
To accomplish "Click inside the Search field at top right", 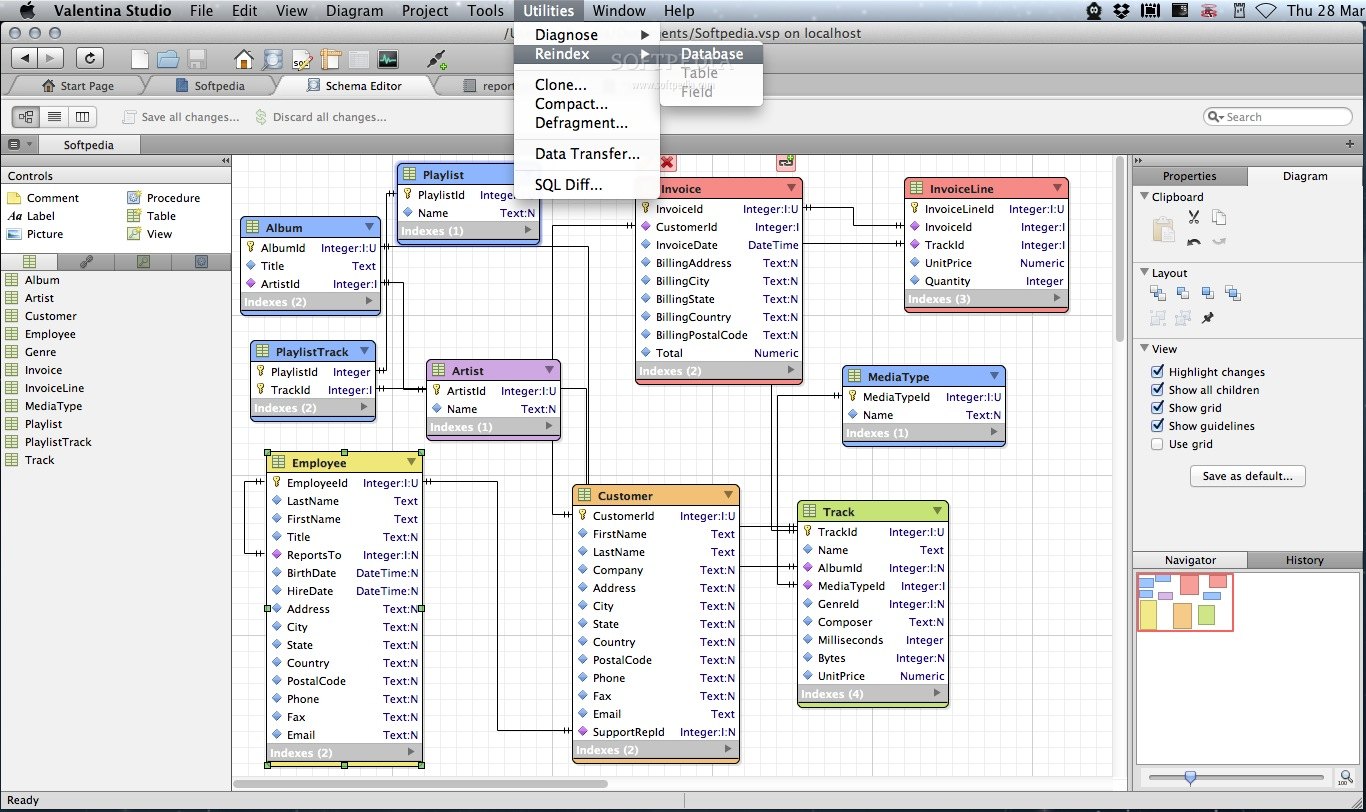I will [x=1280, y=116].
